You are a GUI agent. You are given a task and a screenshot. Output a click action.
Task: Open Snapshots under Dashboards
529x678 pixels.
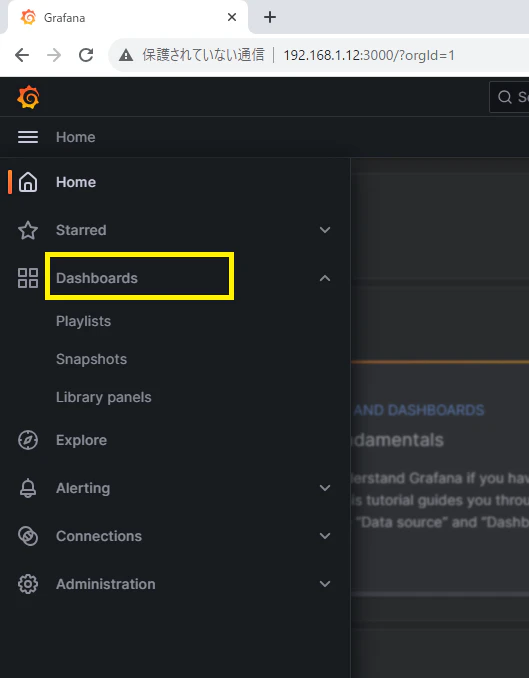click(91, 359)
